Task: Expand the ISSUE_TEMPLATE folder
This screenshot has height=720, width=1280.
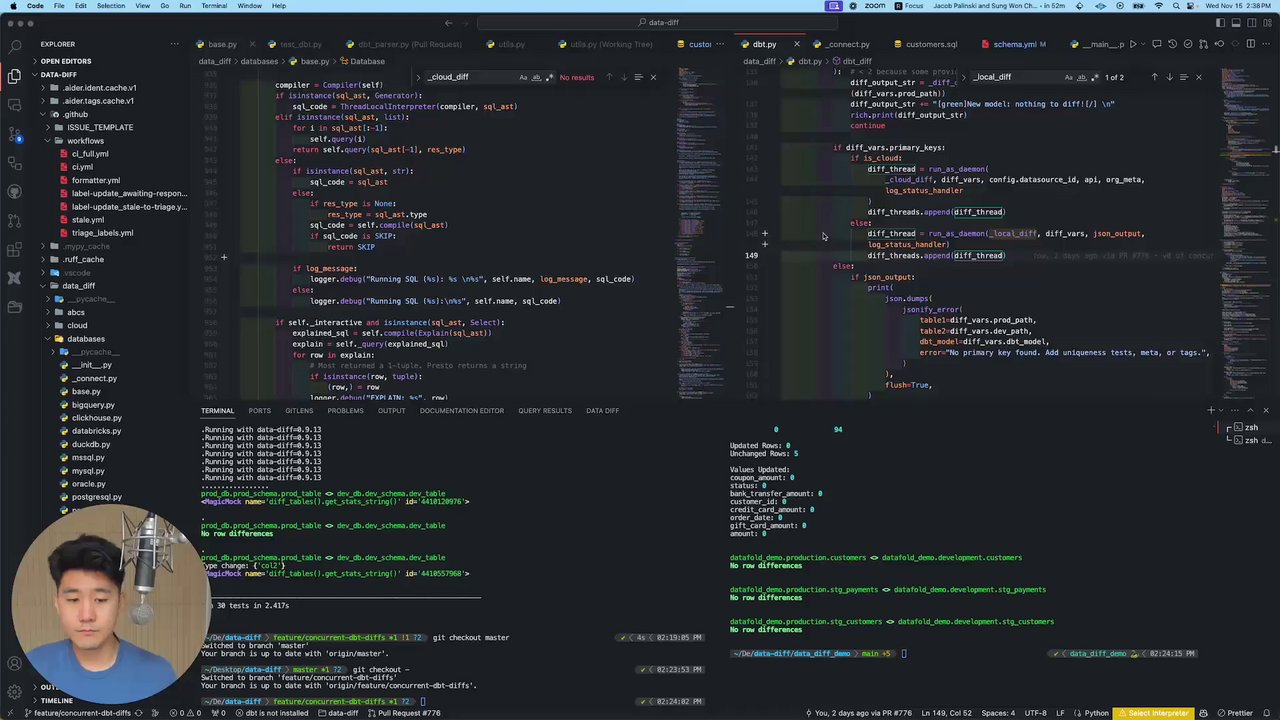Action: (x=100, y=127)
